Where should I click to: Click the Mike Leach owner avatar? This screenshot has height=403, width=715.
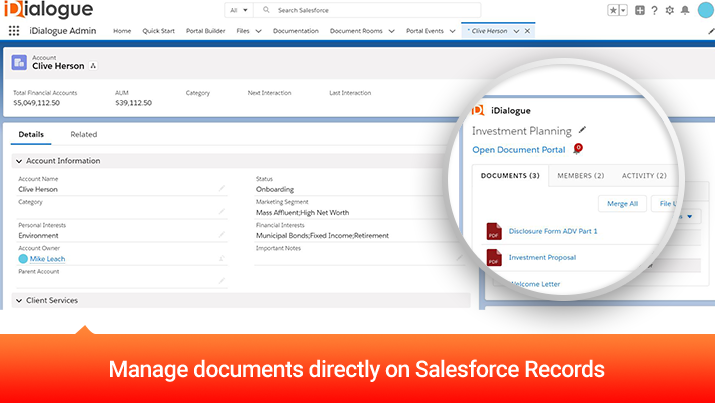tap(23, 259)
